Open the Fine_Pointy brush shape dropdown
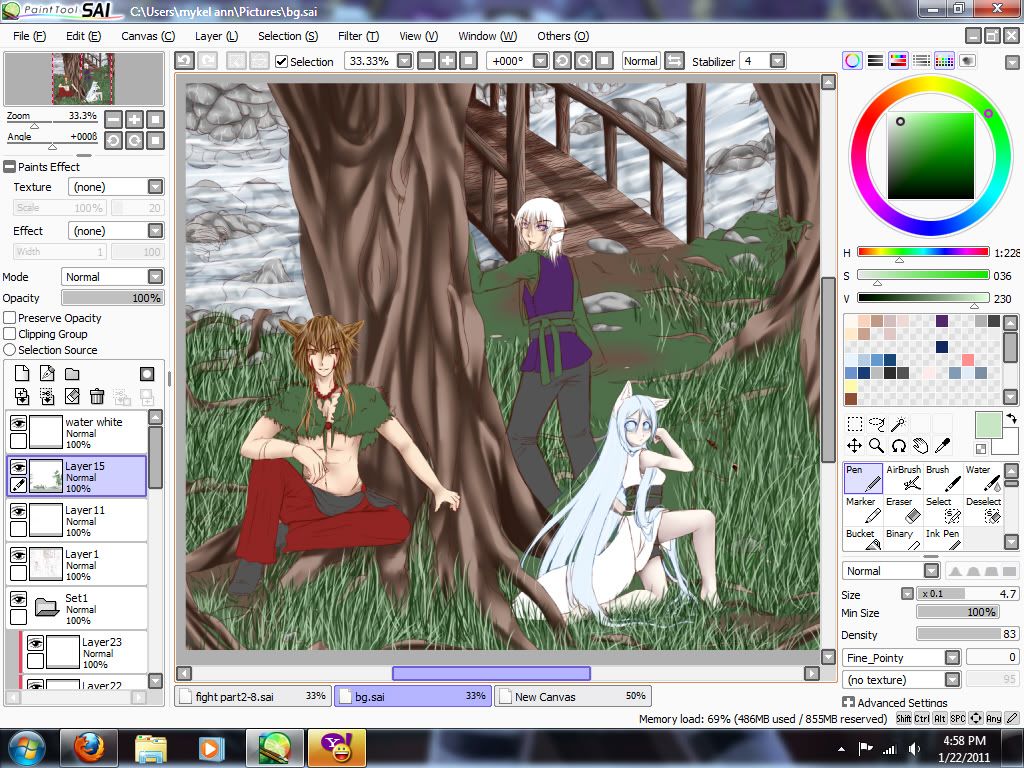 [x=952, y=657]
